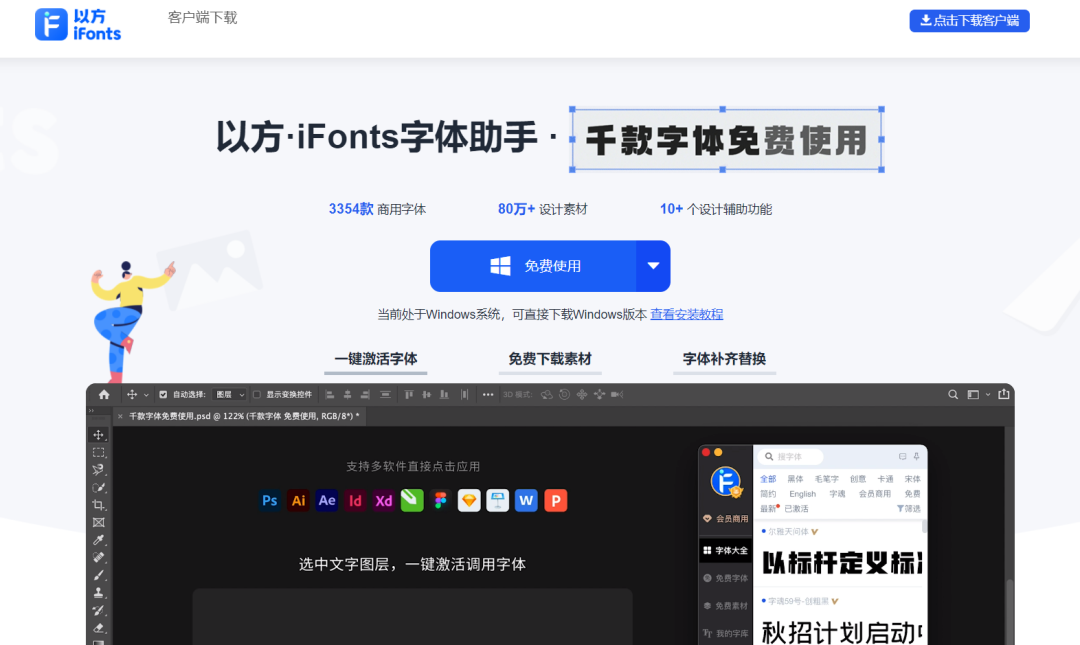
Task: Select the History Brush tool
Action: point(98,610)
